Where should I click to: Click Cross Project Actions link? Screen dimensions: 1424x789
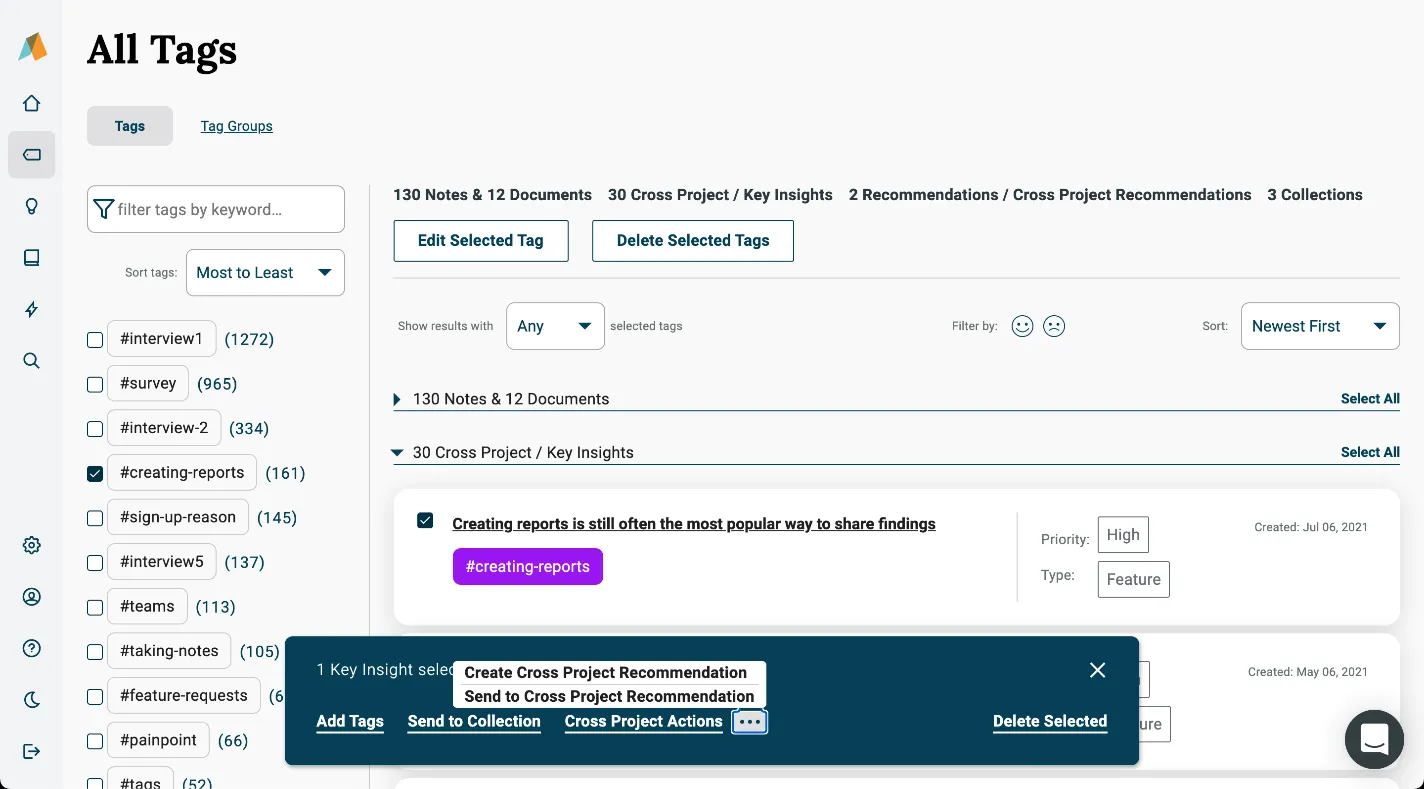[643, 722]
